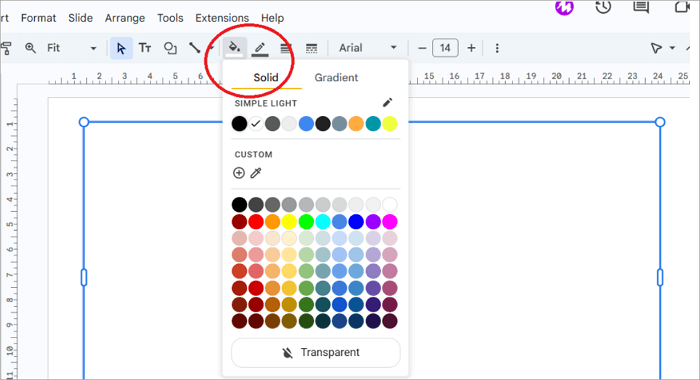Select the line tool
Screen dimensions: 700x380
point(194,48)
